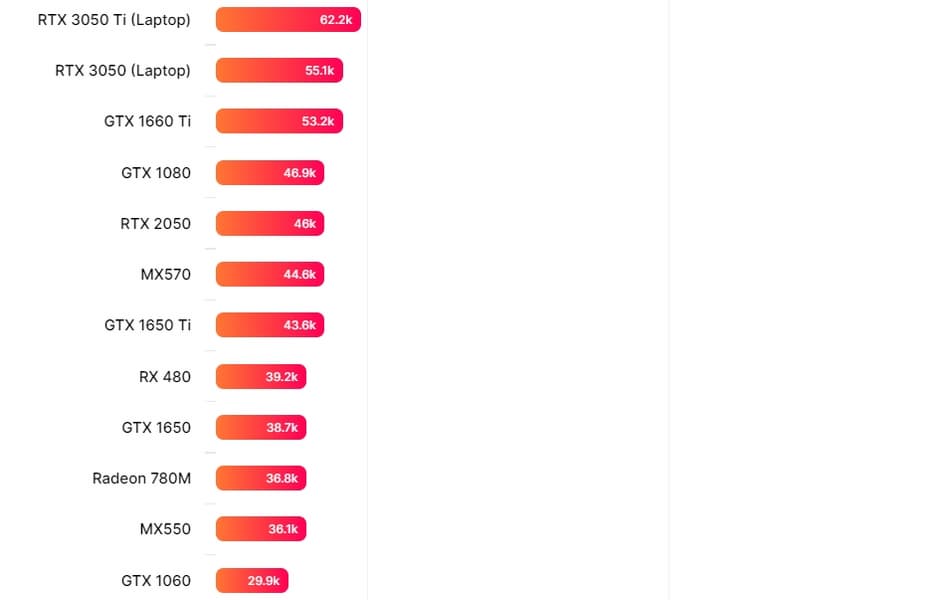Select the 62.2k score bar
Image resolution: width=939 pixels, height=600 pixels.
click(288, 20)
